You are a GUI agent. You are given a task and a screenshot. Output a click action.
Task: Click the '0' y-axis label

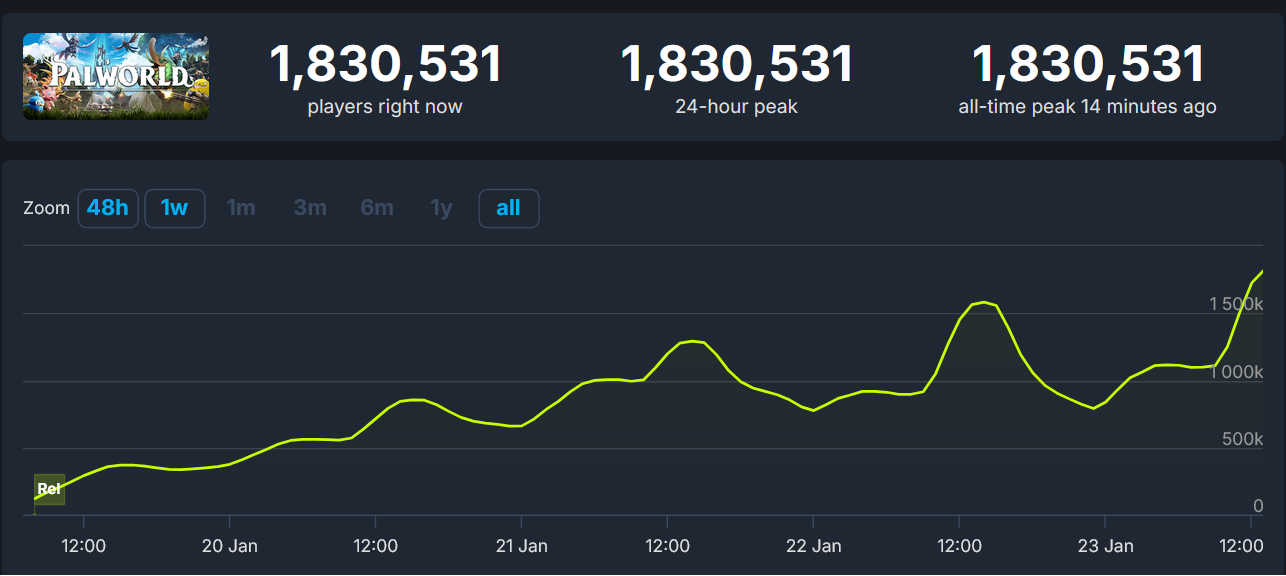point(1258,507)
